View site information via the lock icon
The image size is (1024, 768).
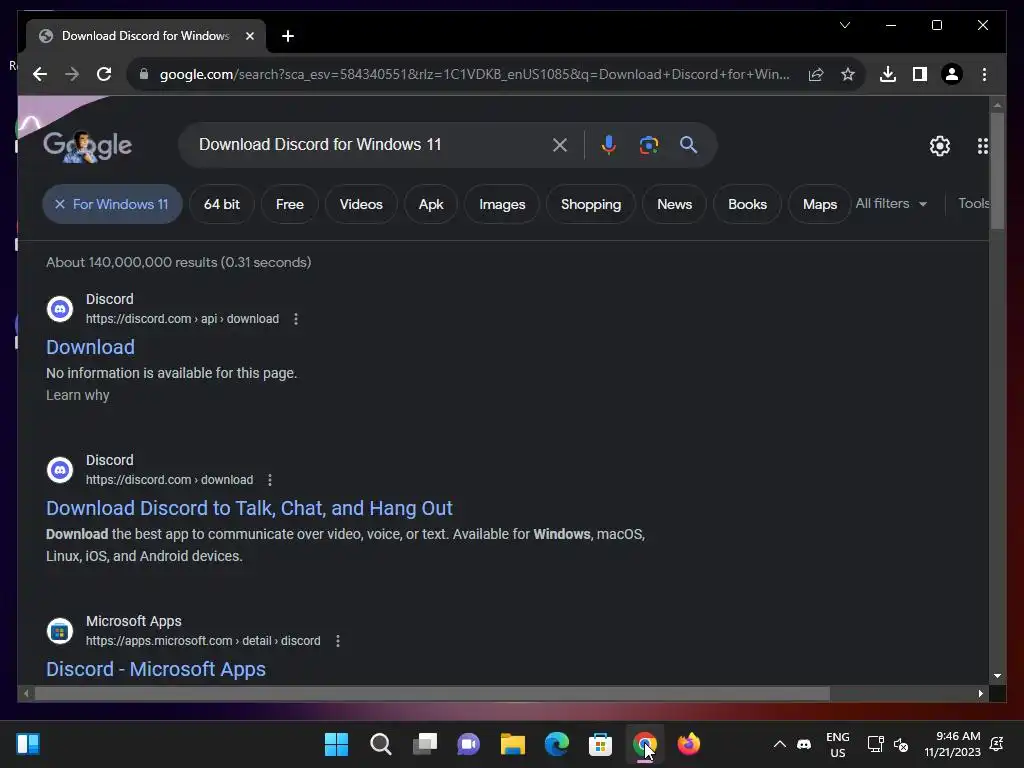point(144,74)
